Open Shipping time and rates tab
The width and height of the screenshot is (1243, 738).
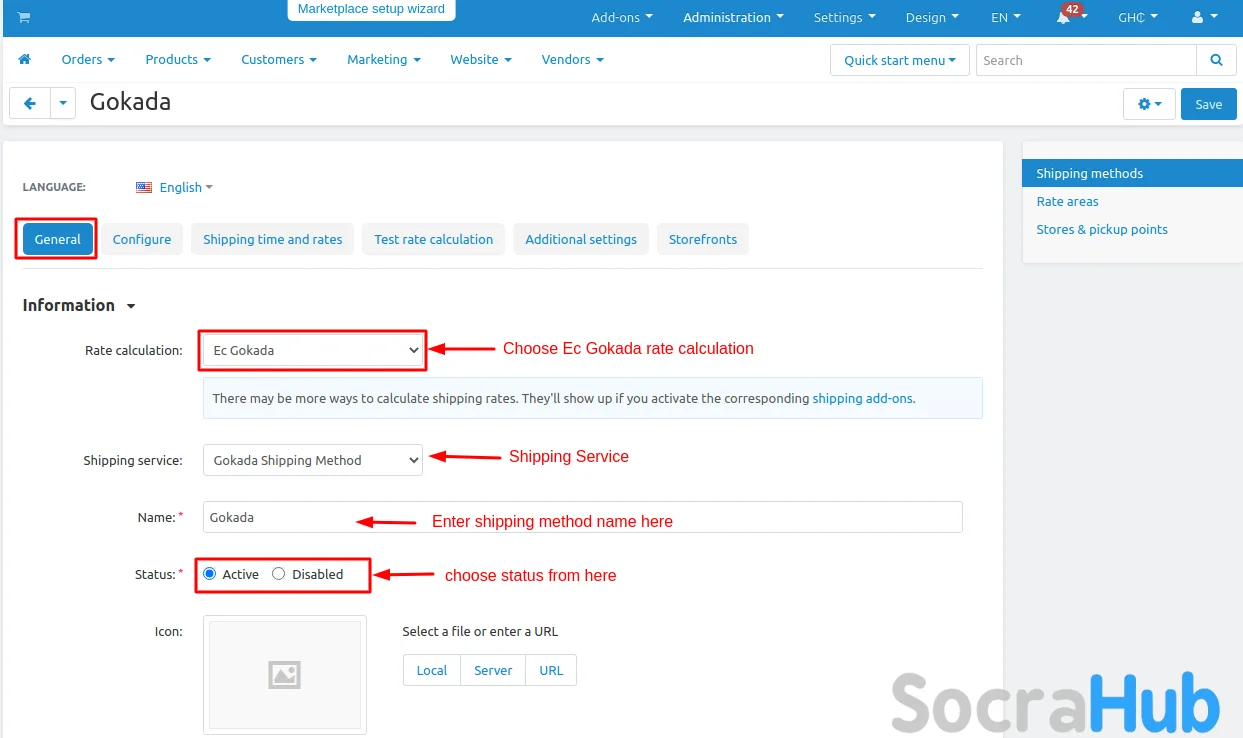pos(273,239)
